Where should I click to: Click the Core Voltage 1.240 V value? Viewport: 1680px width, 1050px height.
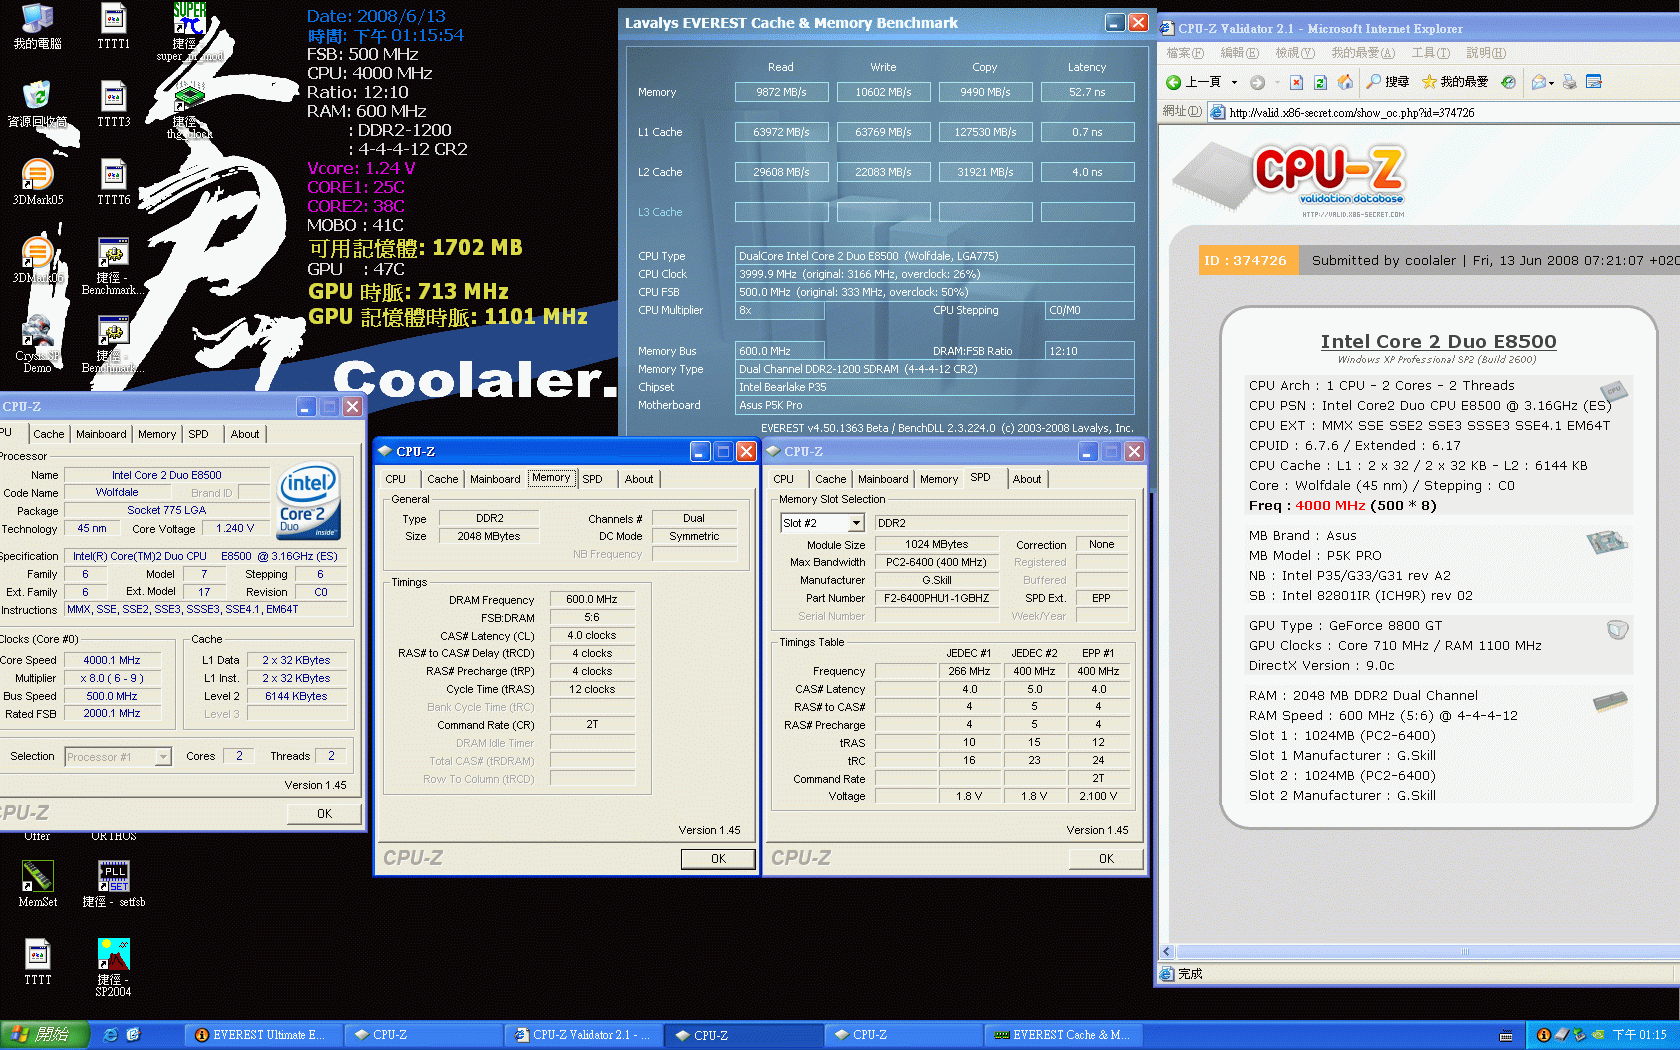235,529
